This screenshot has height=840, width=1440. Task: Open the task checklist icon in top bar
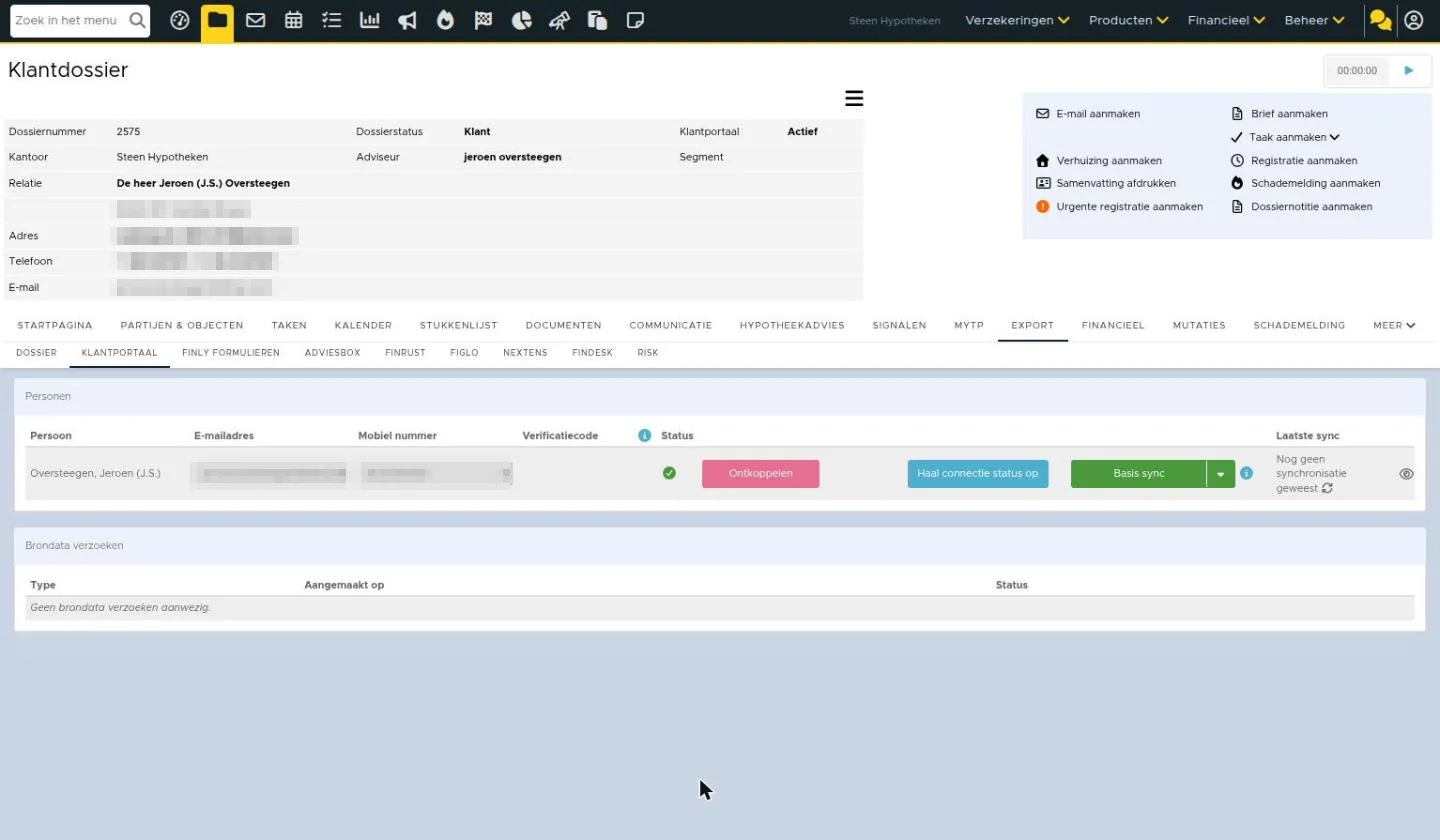[x=332, y=20]
